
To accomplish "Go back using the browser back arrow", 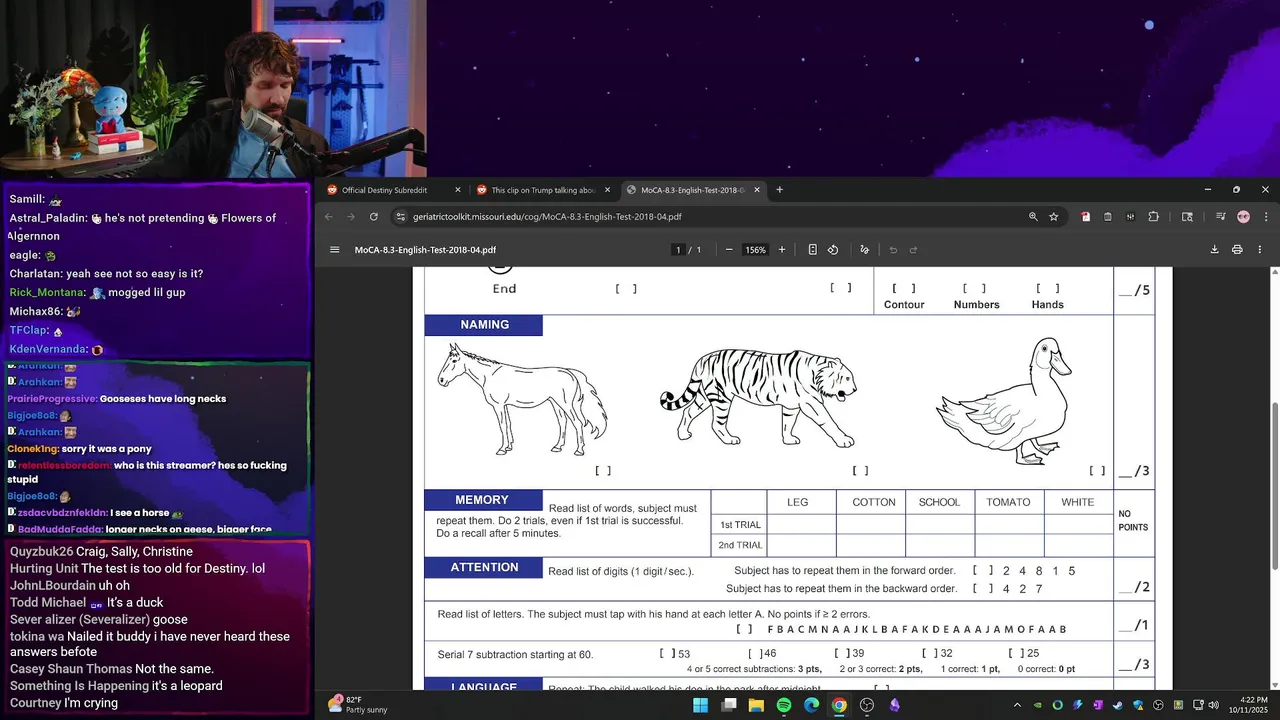I will tap(329, 216).
